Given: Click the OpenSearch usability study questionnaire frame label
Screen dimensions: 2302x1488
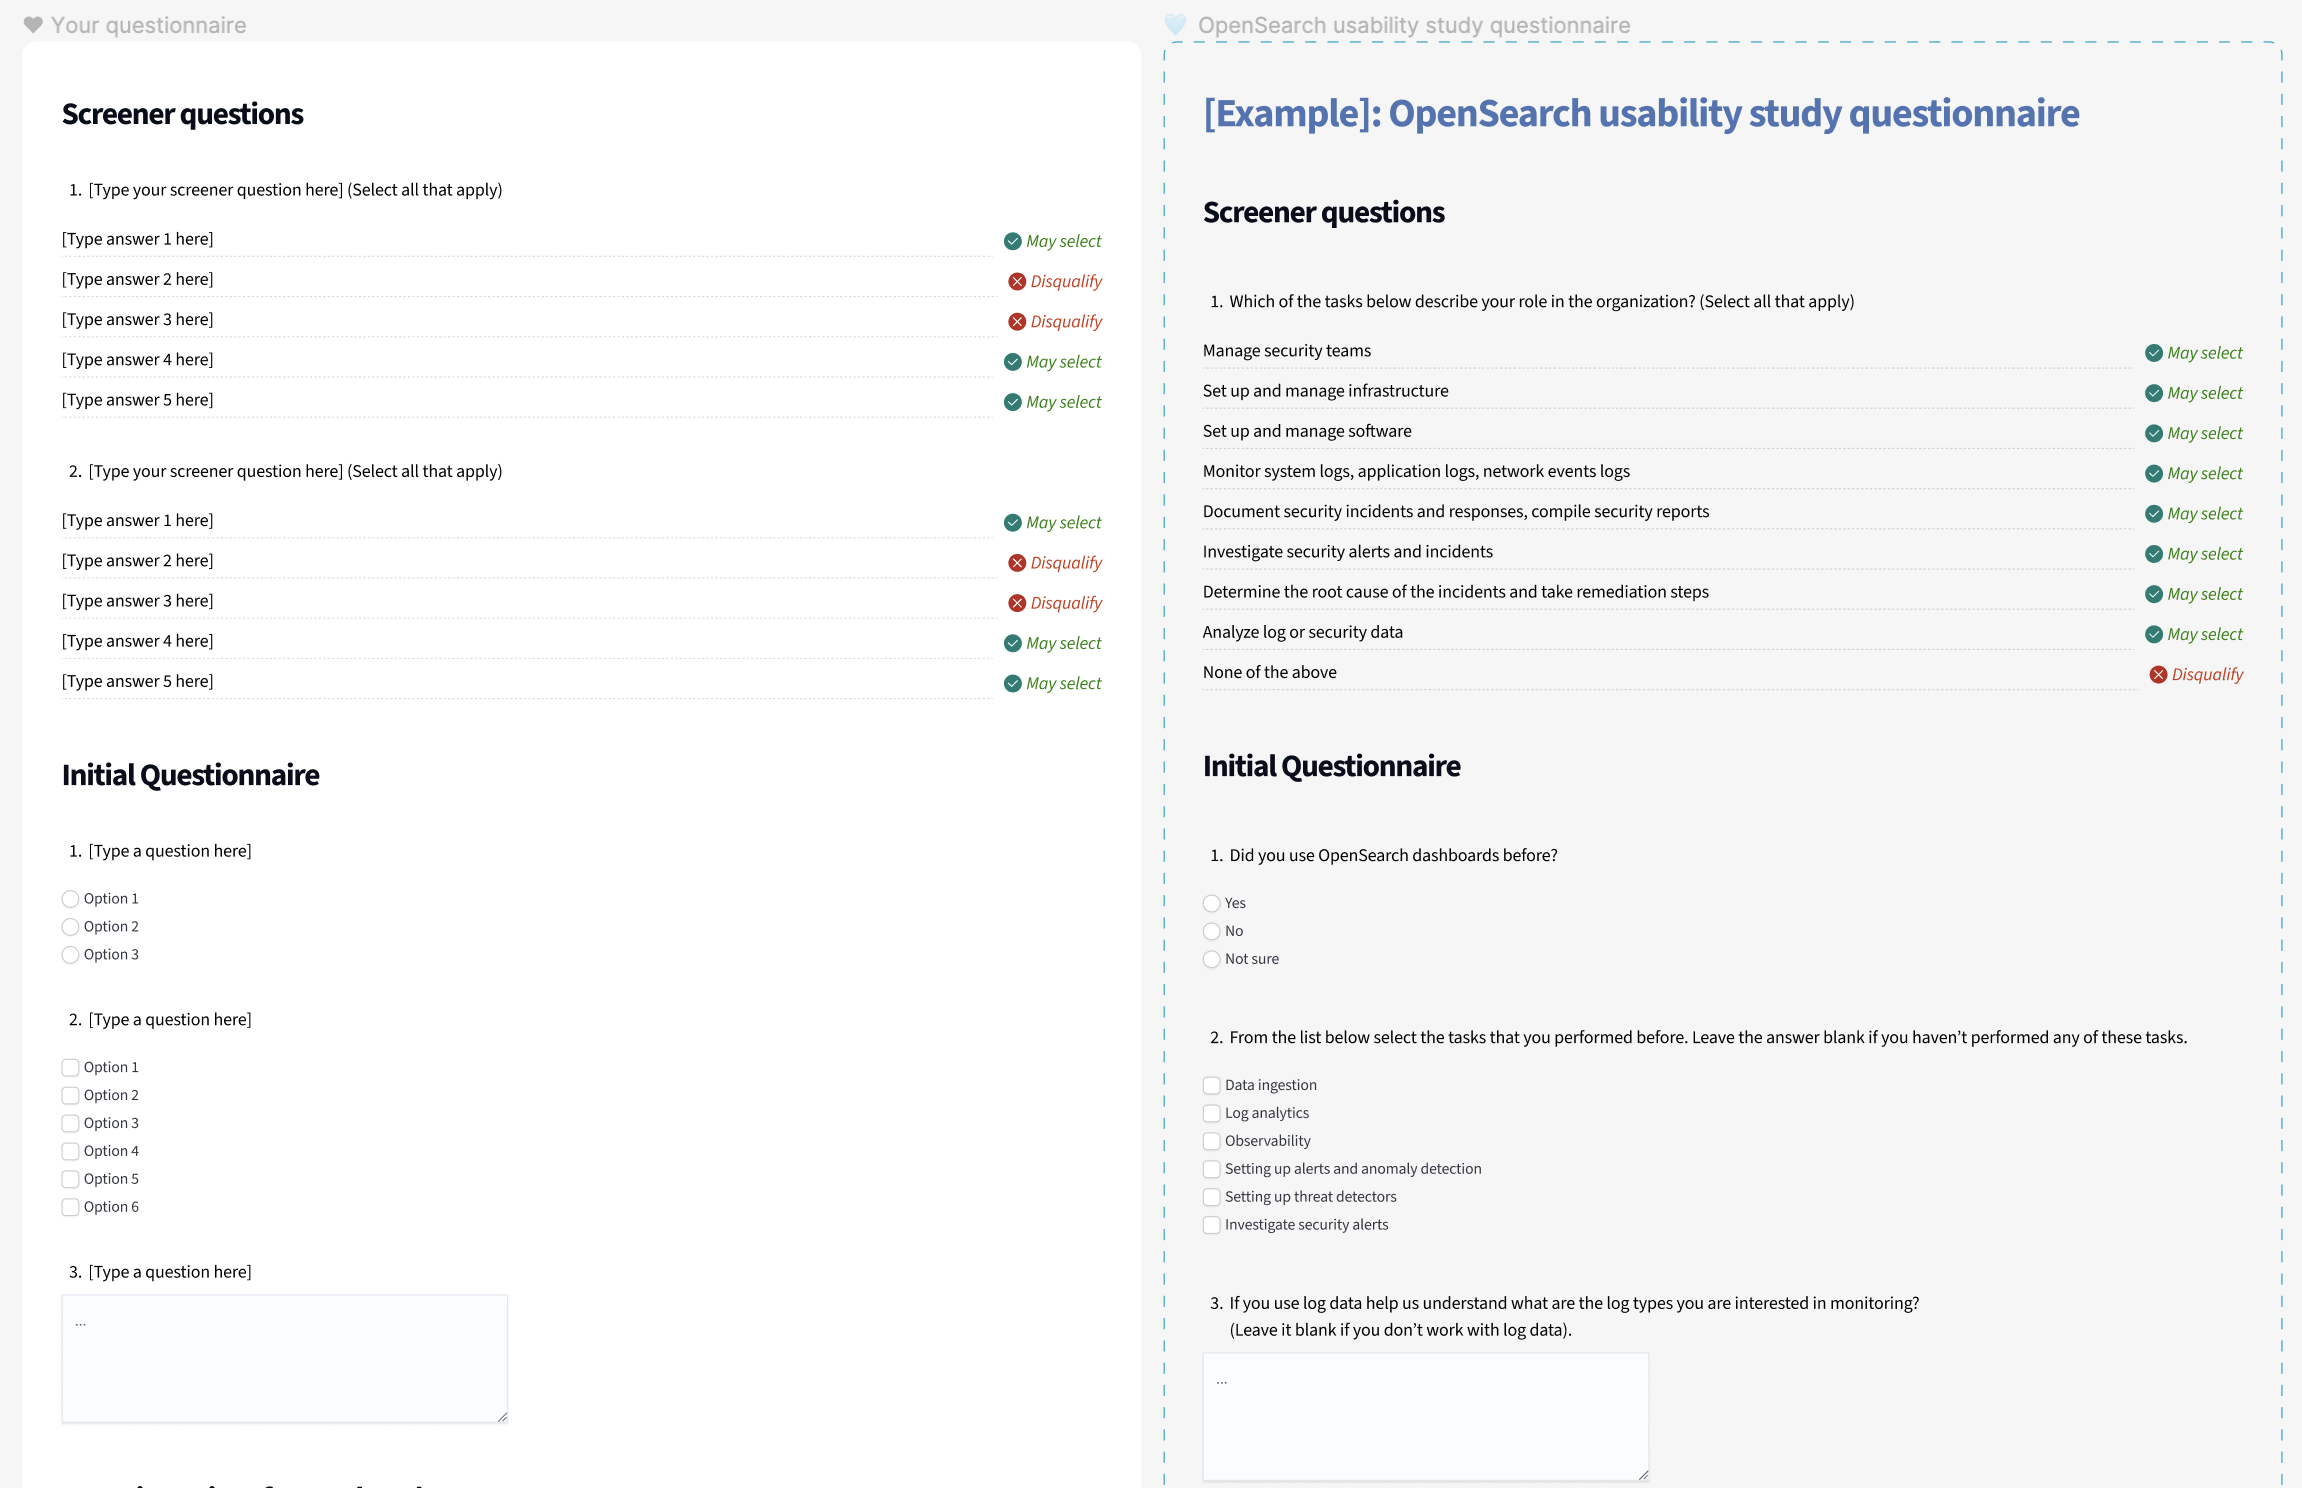Looking at the screenshot, I should [x=1414, y=25].
